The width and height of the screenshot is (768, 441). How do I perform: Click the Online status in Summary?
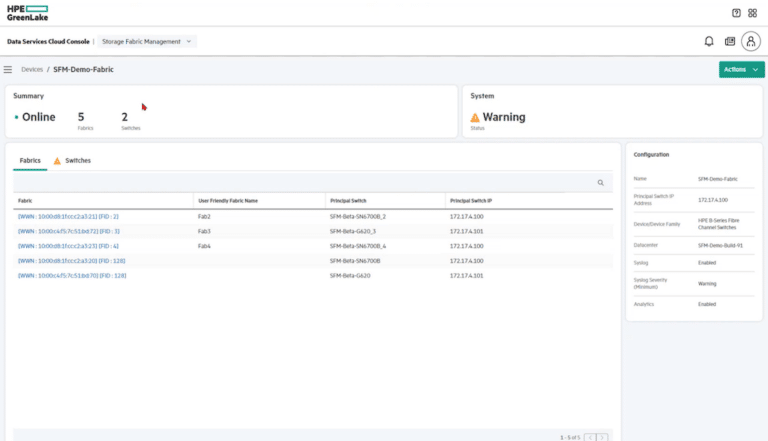click(x=35, y=117)
